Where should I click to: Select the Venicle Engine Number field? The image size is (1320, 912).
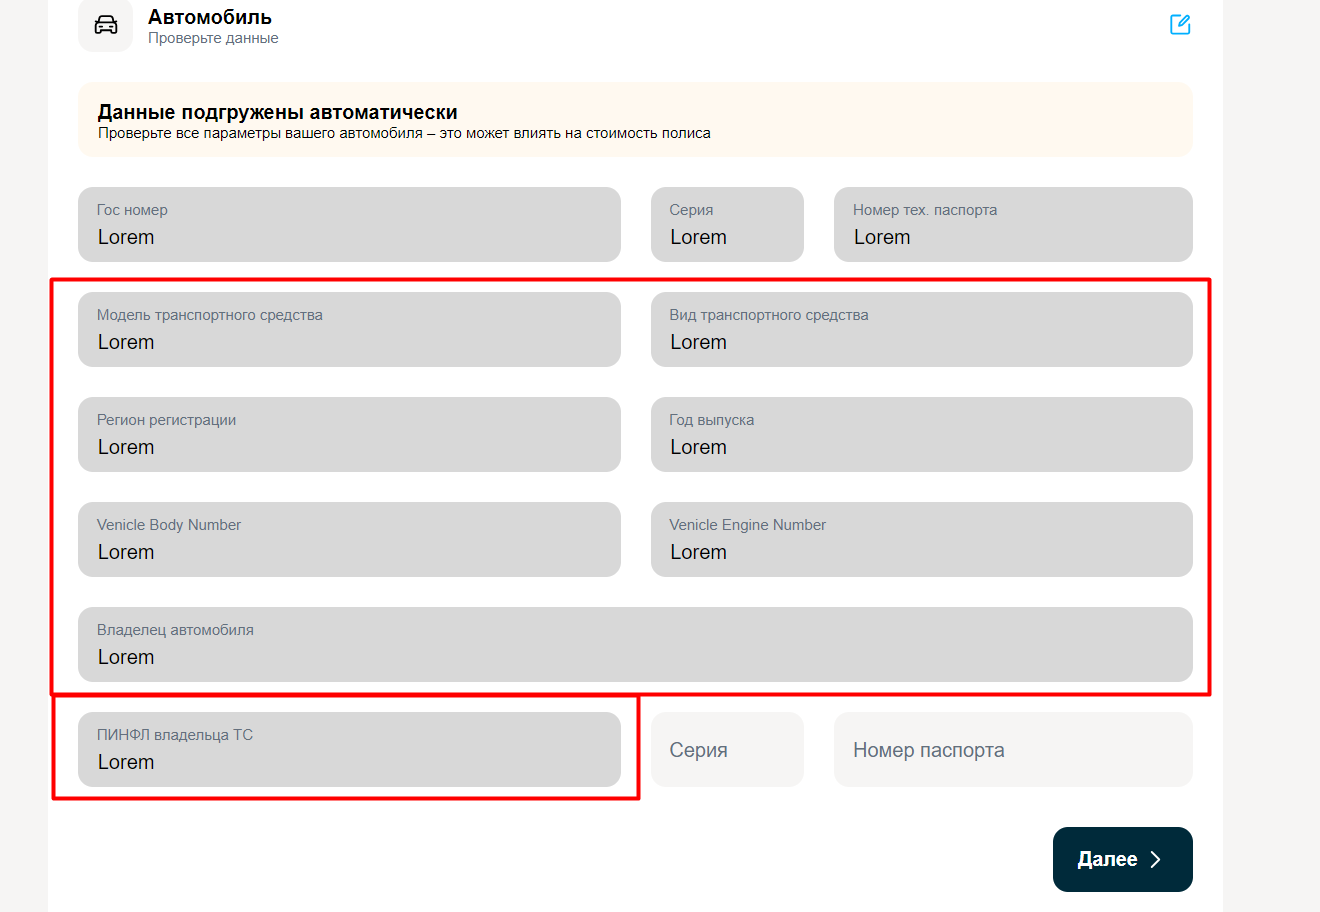click(922, 540)
